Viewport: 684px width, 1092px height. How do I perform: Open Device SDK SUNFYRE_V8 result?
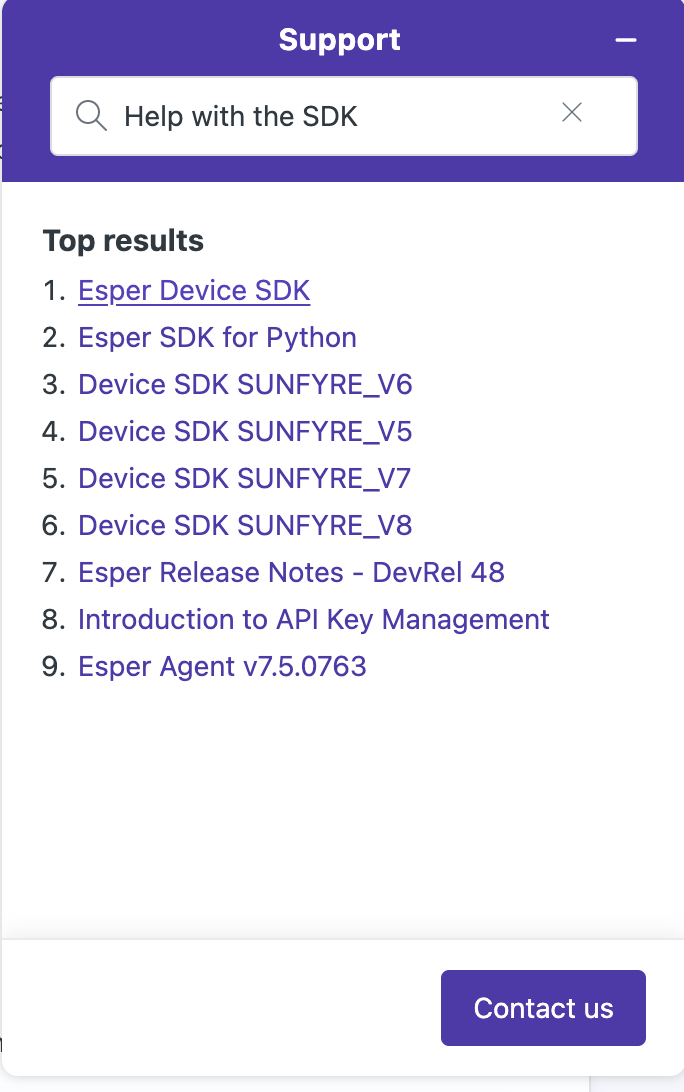(245, 525)
